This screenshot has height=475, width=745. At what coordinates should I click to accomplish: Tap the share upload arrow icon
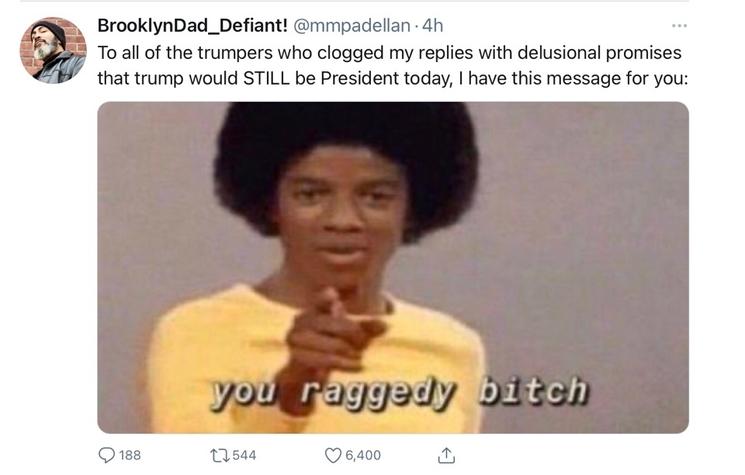click(x=446, y=455)
